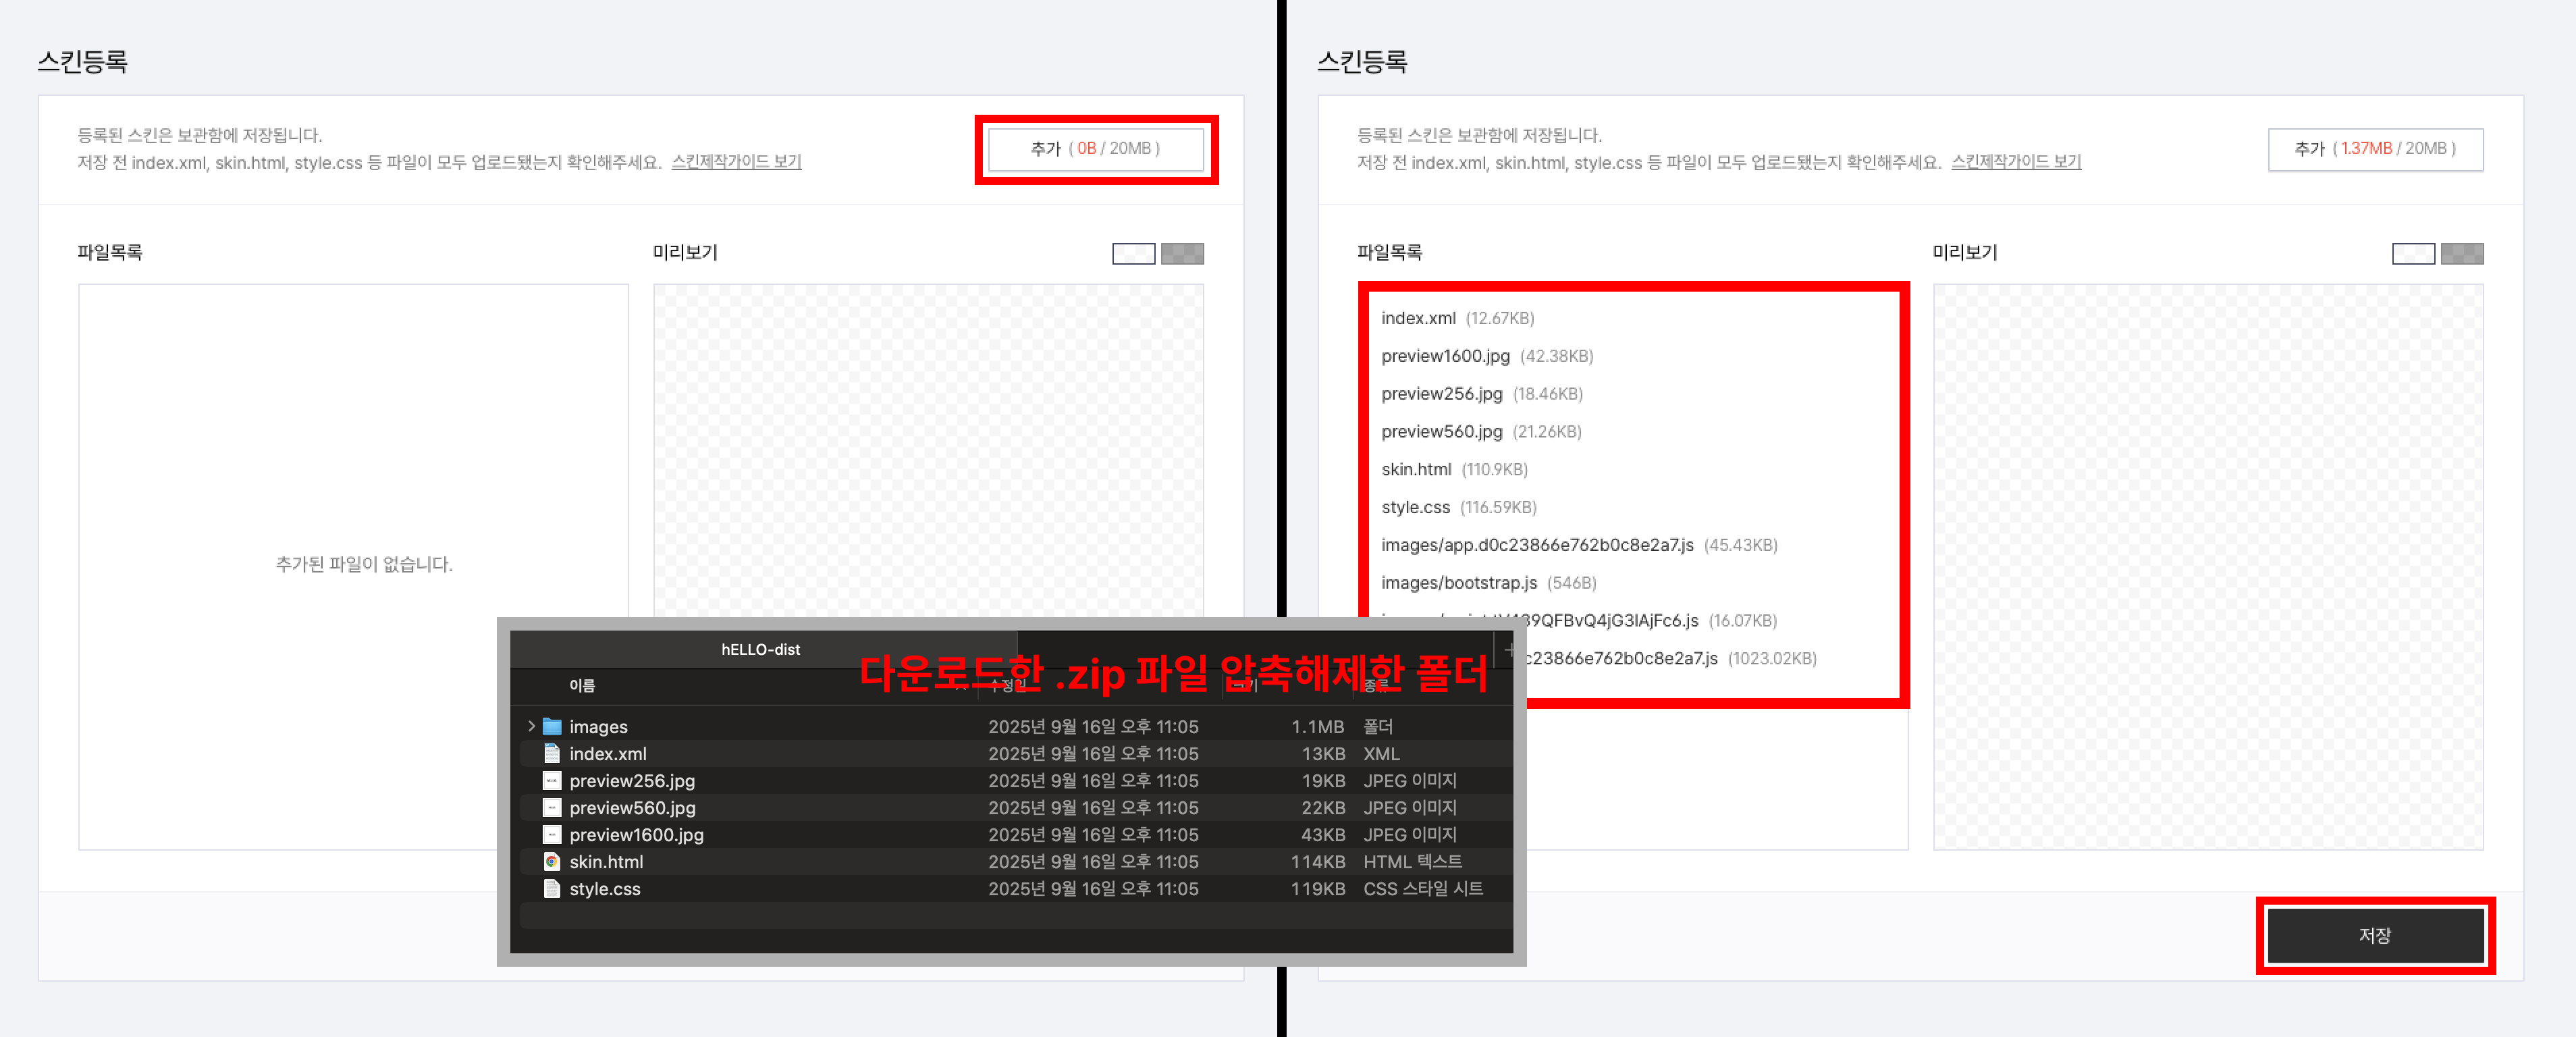
Task: Select the hELLO-dist Finder tab
Action: [760, 650]
